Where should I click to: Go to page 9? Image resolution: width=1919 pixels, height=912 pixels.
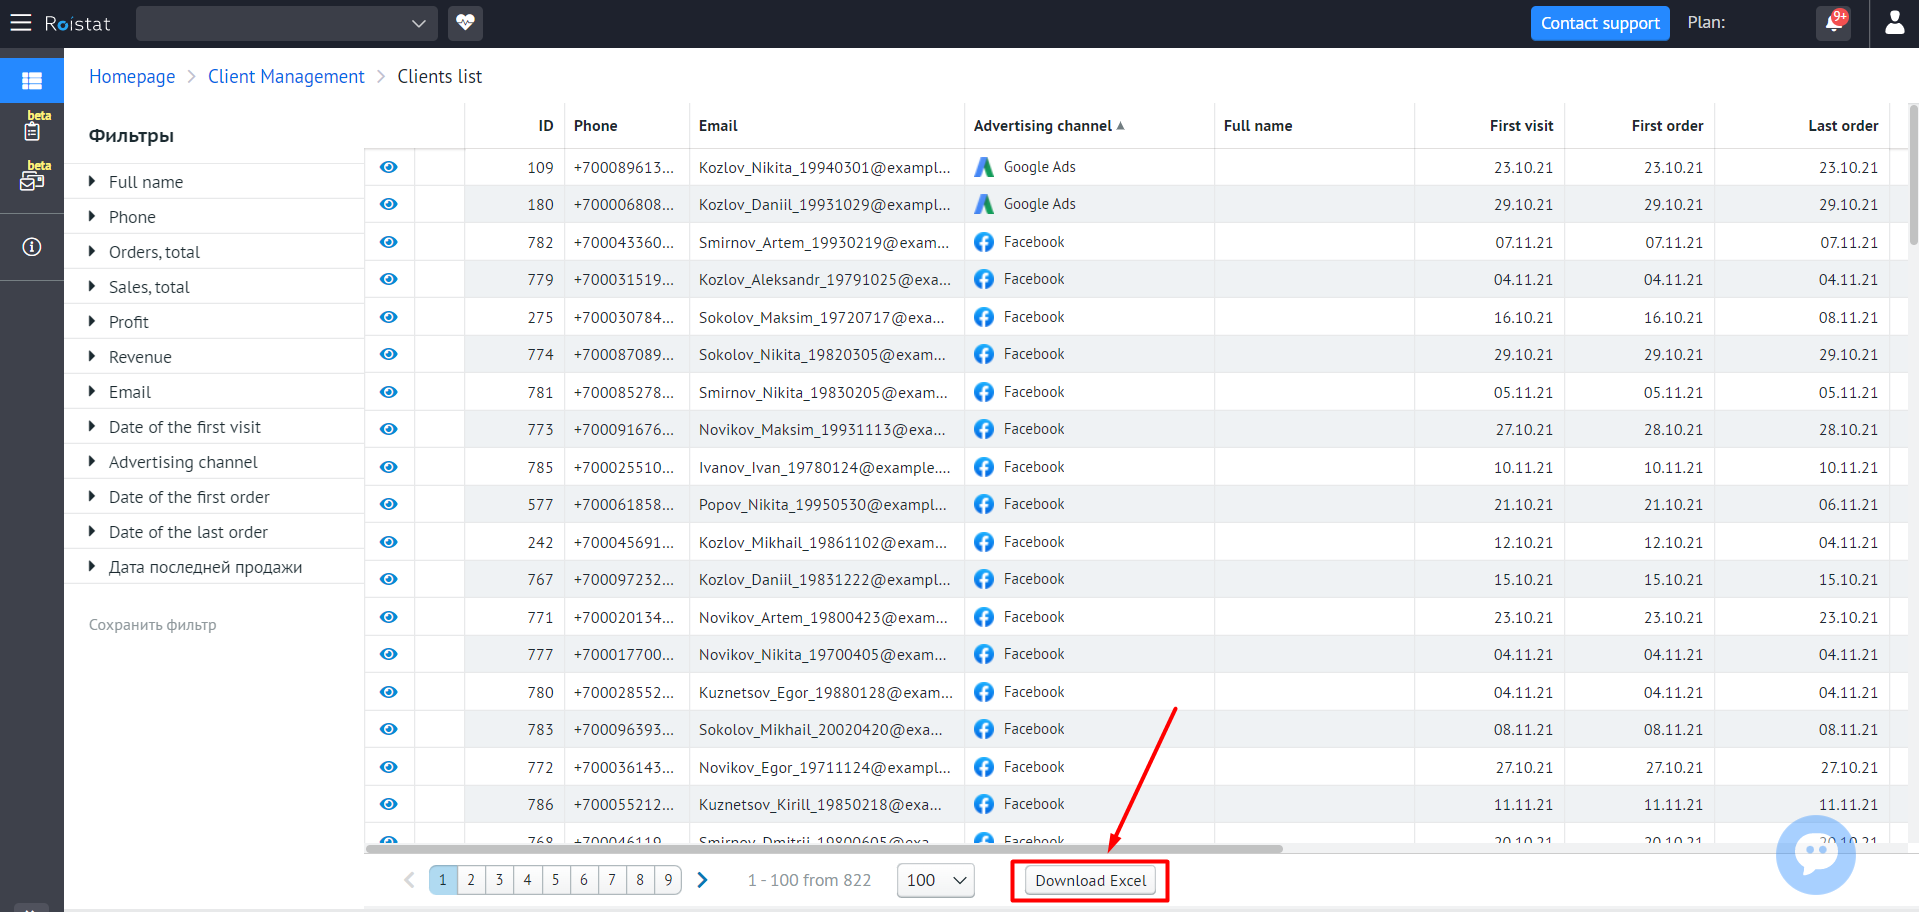point(668,880)
